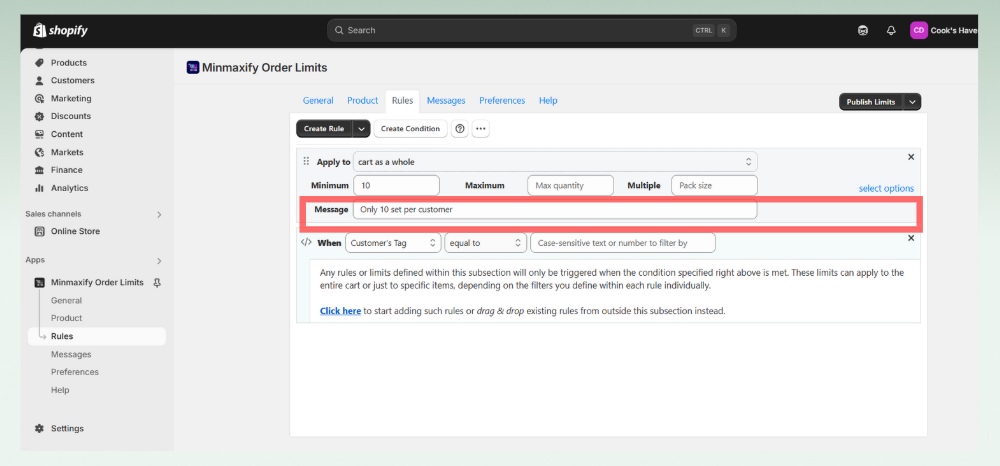
Task: Open the Sidekick assistant icon
Action: tap(863, 31)
